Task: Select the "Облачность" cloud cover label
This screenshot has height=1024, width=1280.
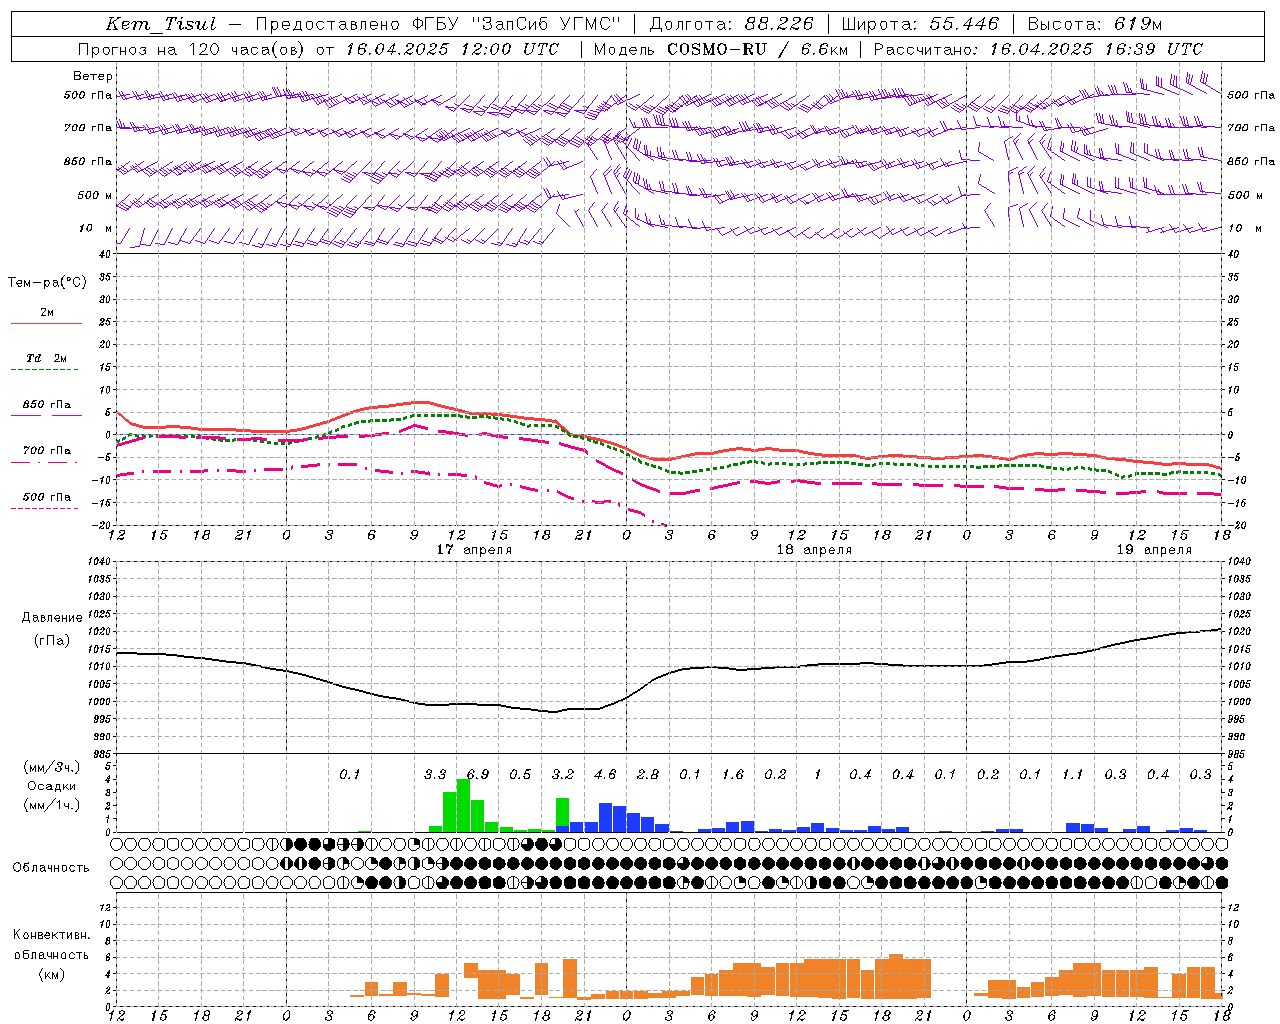Action: (x=51, y=868)
